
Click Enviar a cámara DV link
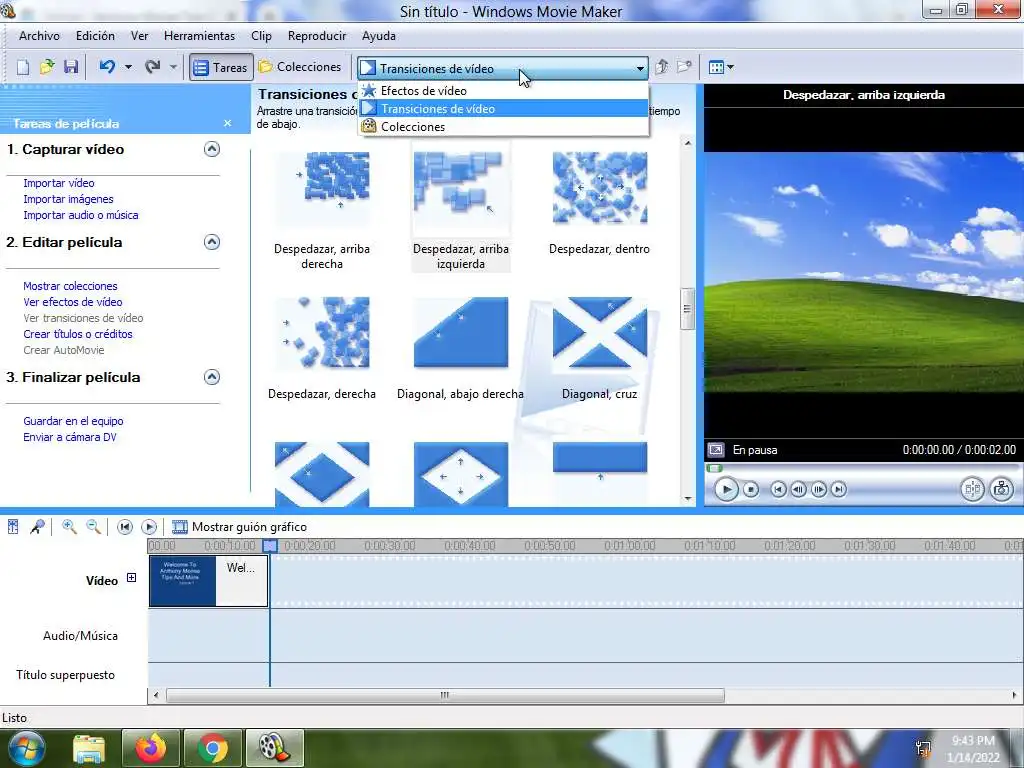click(70, 437)
